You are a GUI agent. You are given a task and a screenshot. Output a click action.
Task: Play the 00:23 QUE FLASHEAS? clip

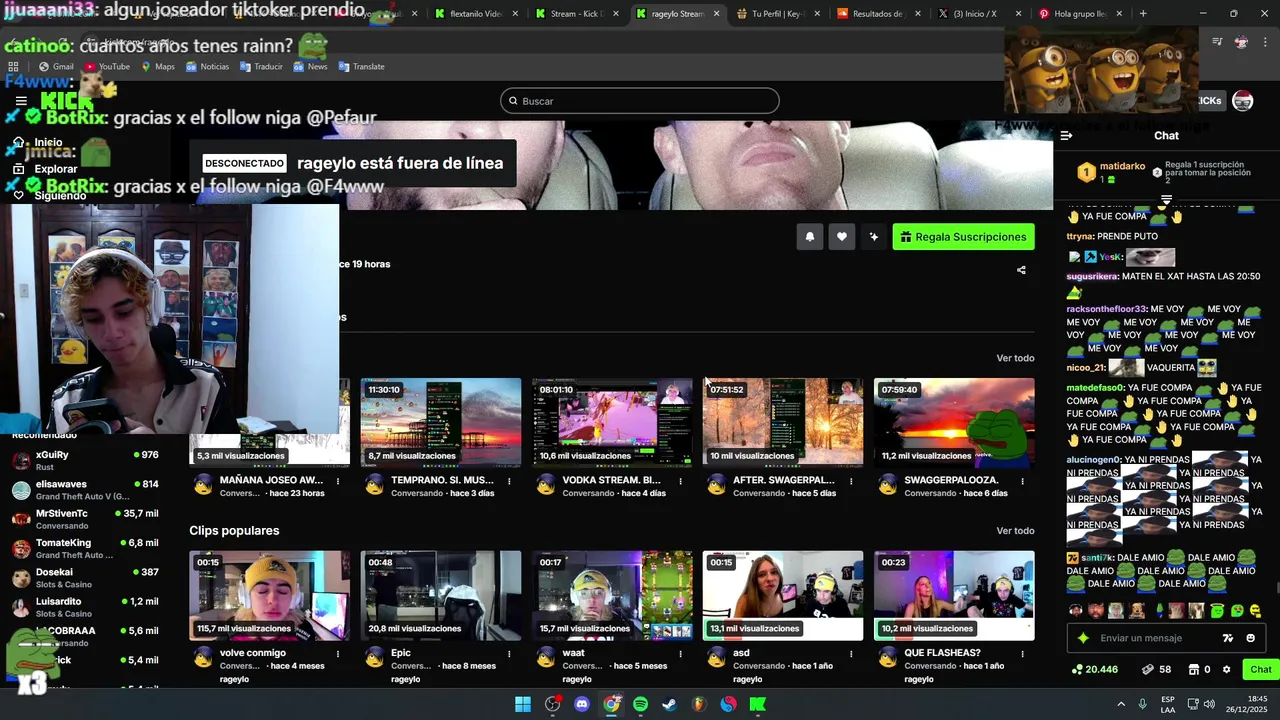[954, 595]
